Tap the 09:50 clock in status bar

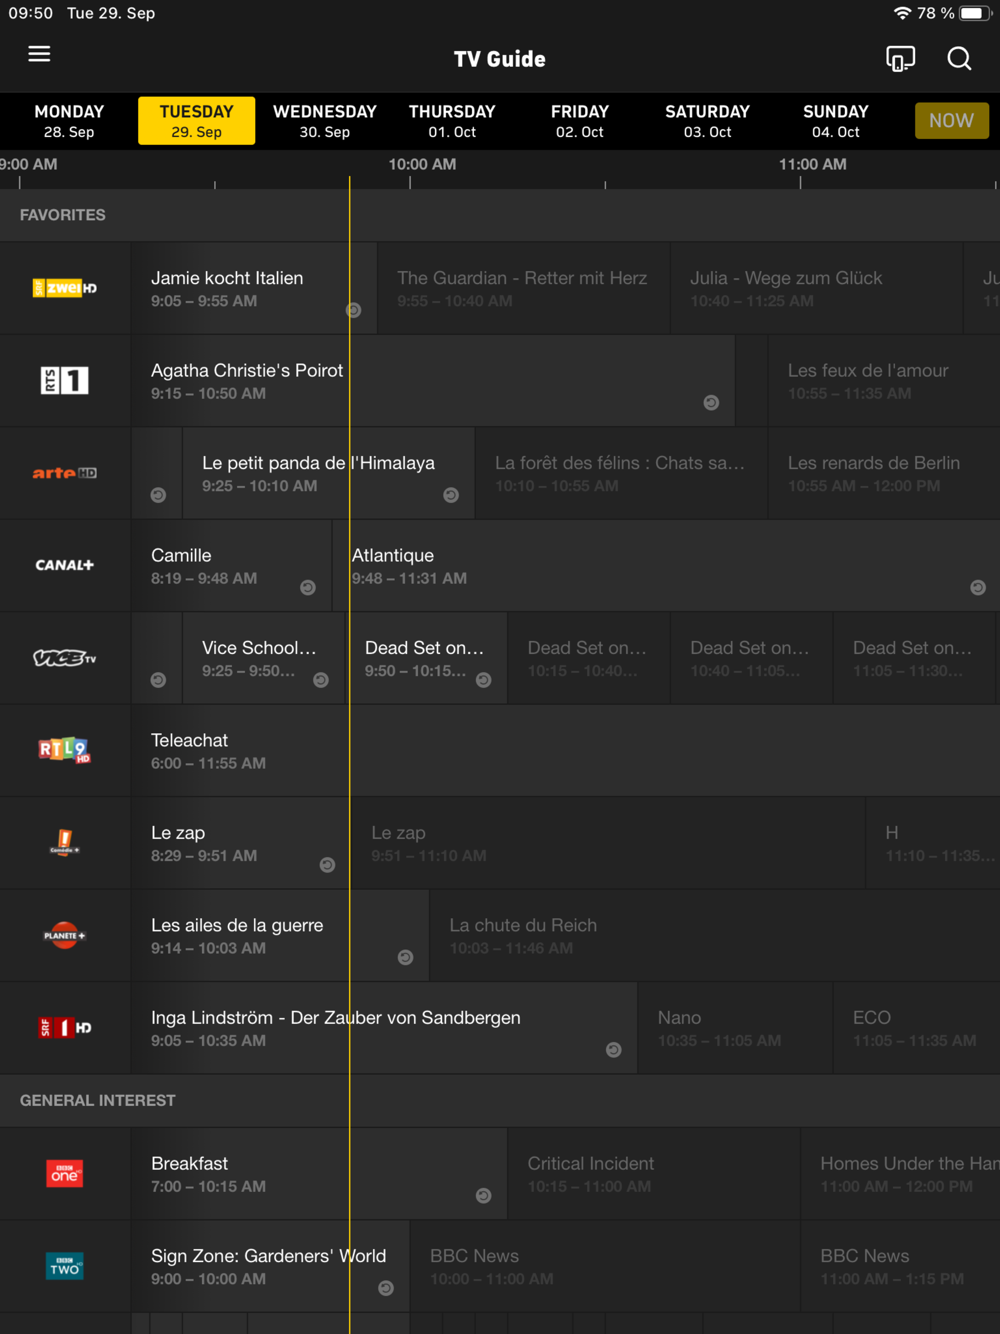[x=31, y=13]
